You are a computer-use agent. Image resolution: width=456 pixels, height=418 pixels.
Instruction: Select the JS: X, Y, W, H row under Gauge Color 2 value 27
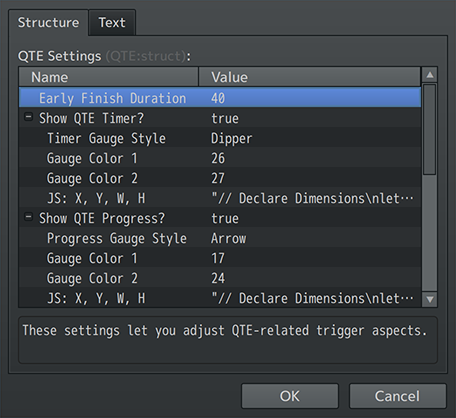point(220,197)
